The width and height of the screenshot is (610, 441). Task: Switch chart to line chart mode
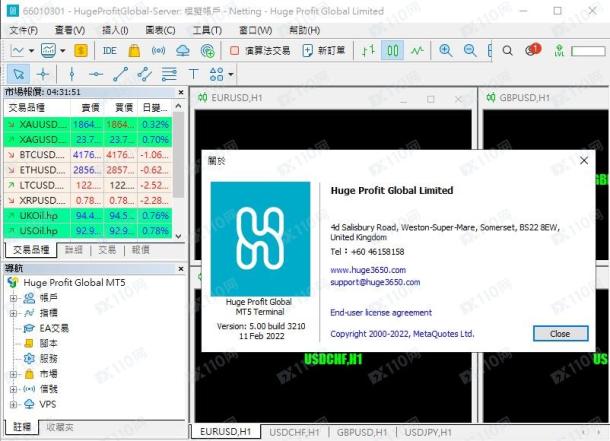click(417, 51)
